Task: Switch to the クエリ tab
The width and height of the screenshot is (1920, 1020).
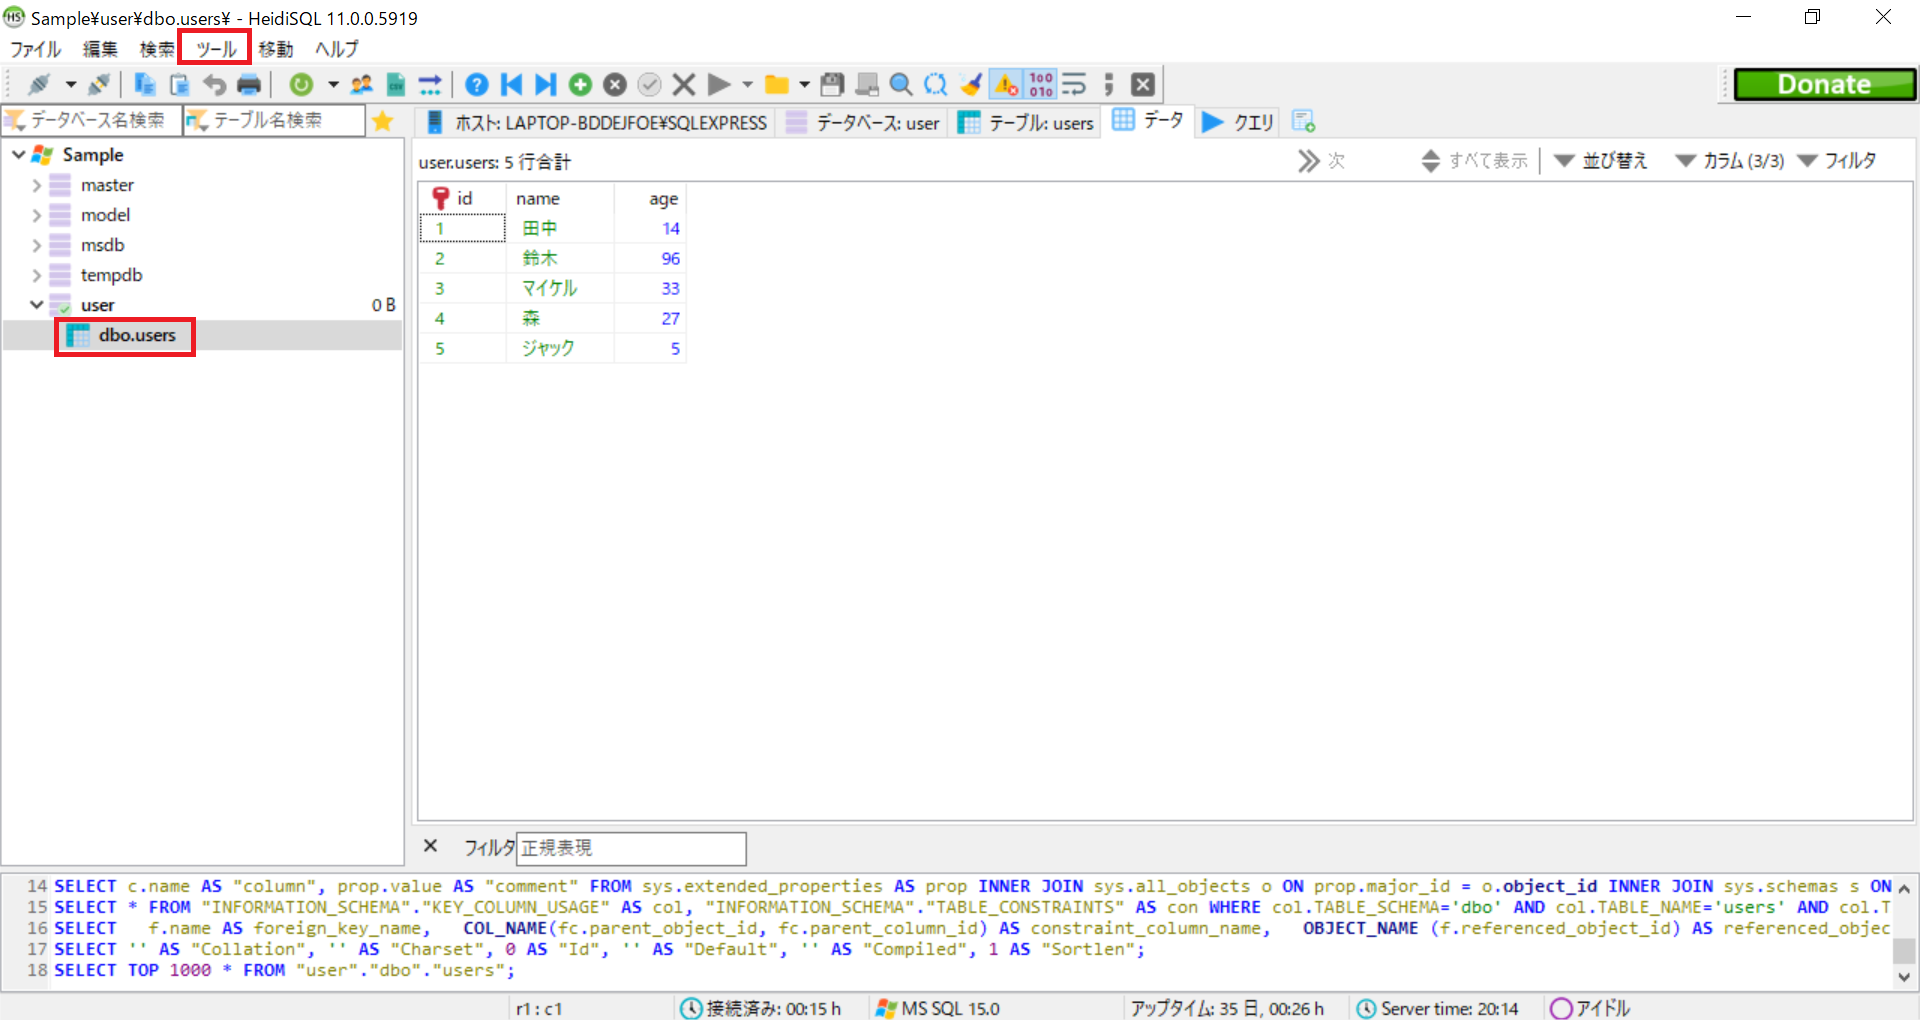Action: [1238, 122]
